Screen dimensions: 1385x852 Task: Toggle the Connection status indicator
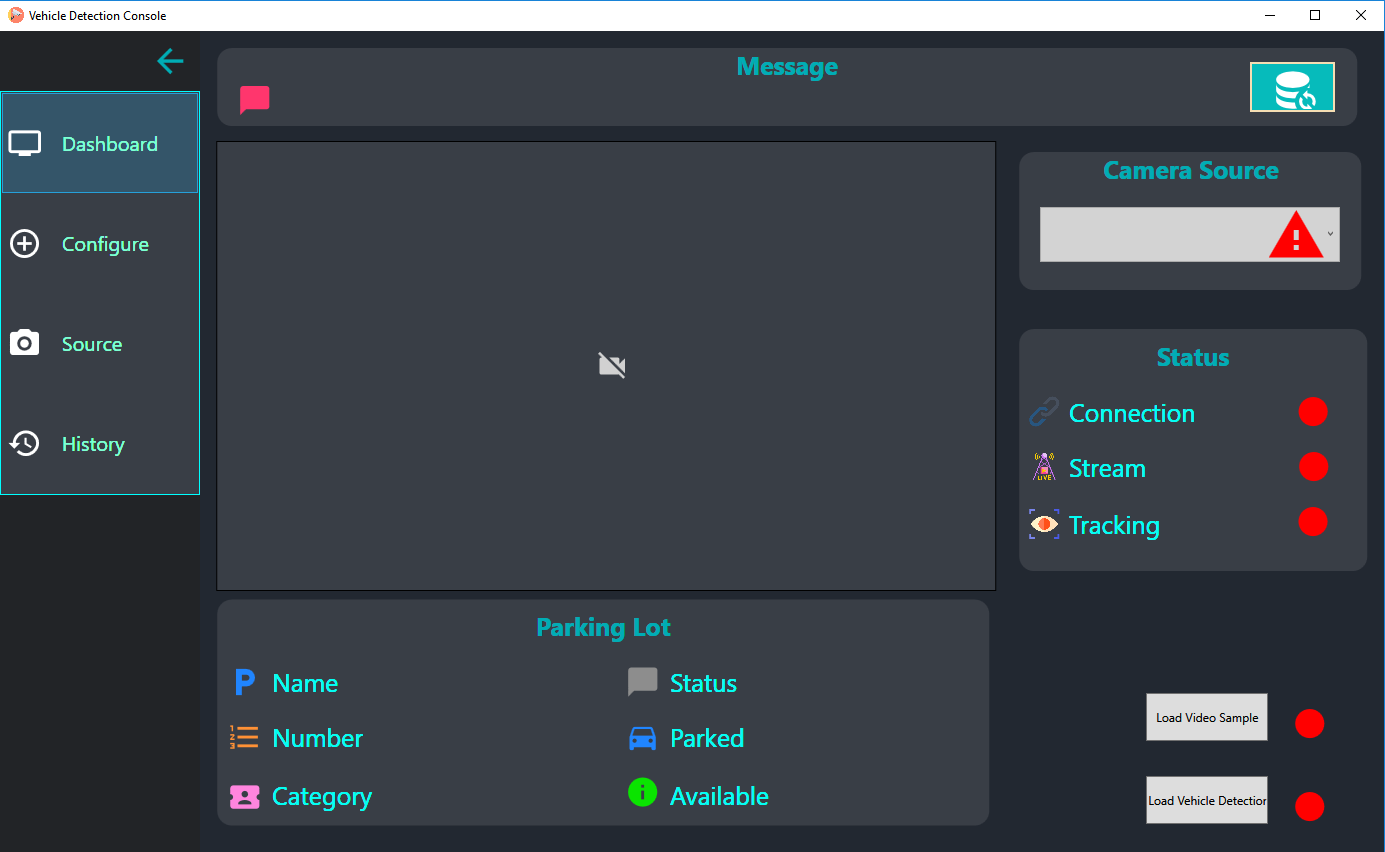[1313, 411]
